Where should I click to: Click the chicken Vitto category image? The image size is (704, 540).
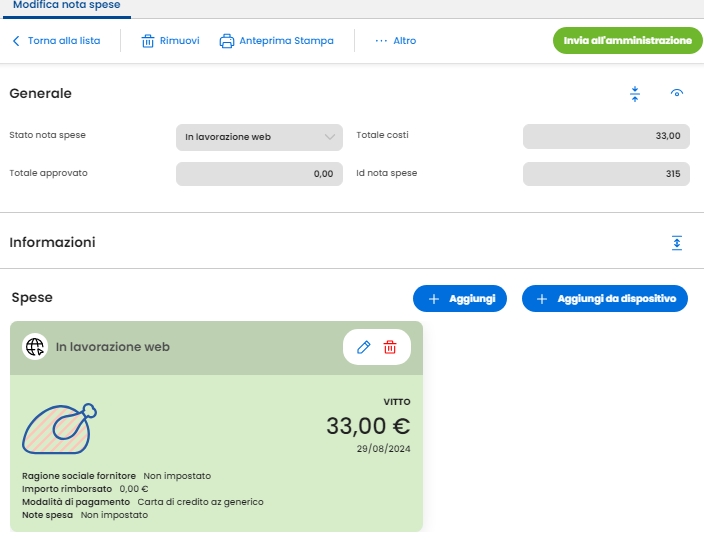pos(60,429)
